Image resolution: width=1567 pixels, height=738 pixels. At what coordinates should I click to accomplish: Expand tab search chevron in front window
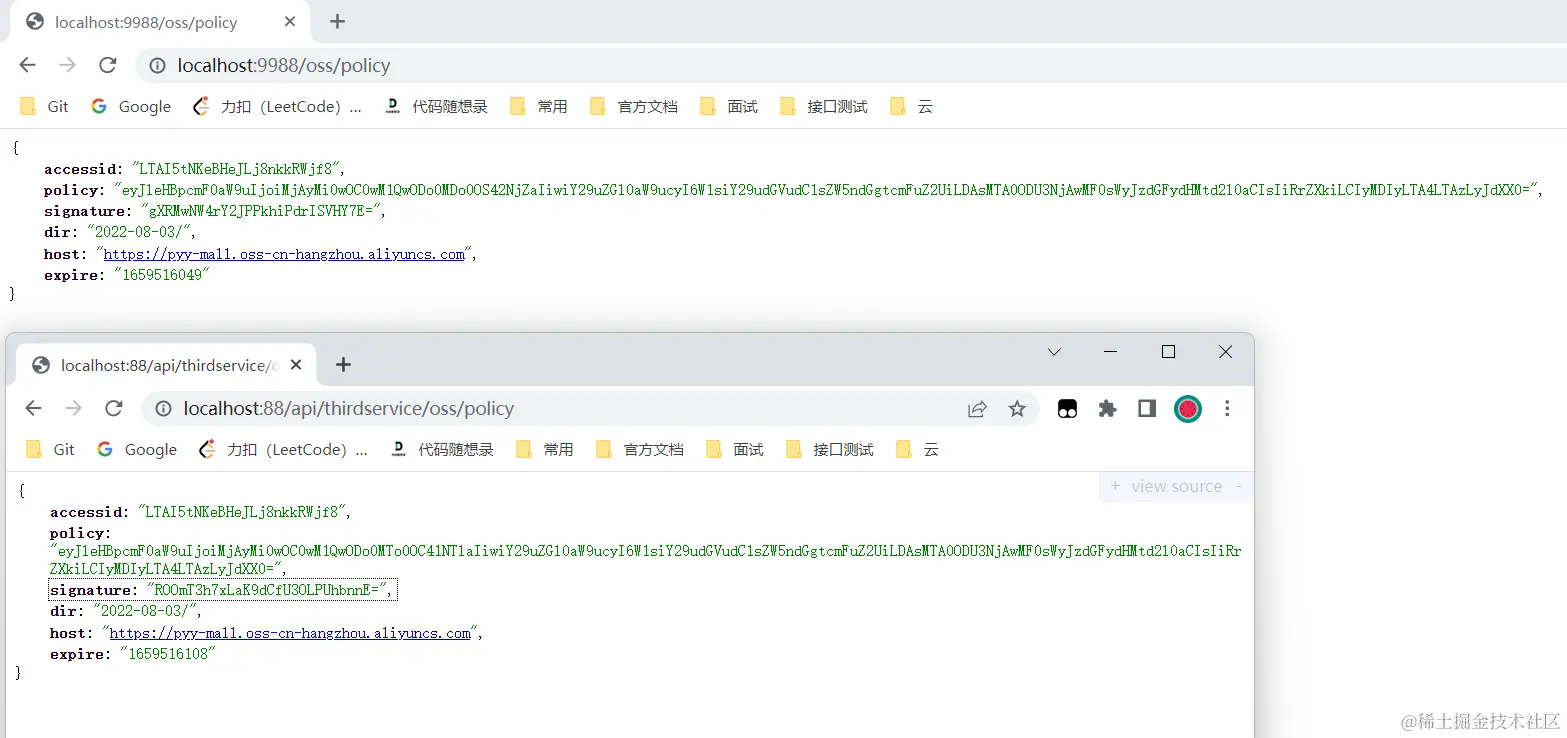point(1054,352)
